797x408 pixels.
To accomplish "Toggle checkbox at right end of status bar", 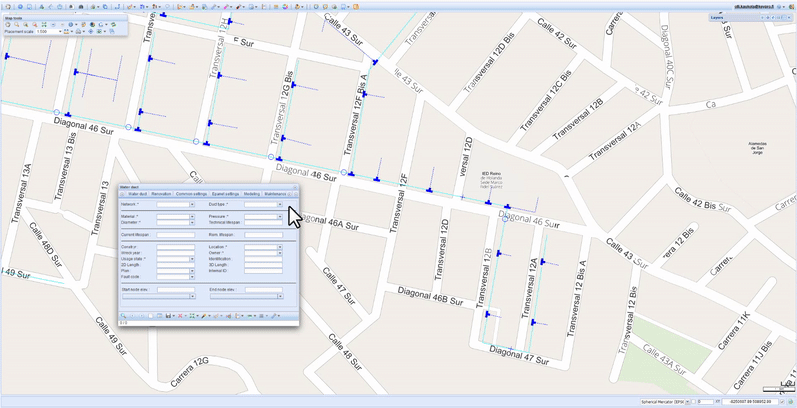I will (x=782, y=402).
